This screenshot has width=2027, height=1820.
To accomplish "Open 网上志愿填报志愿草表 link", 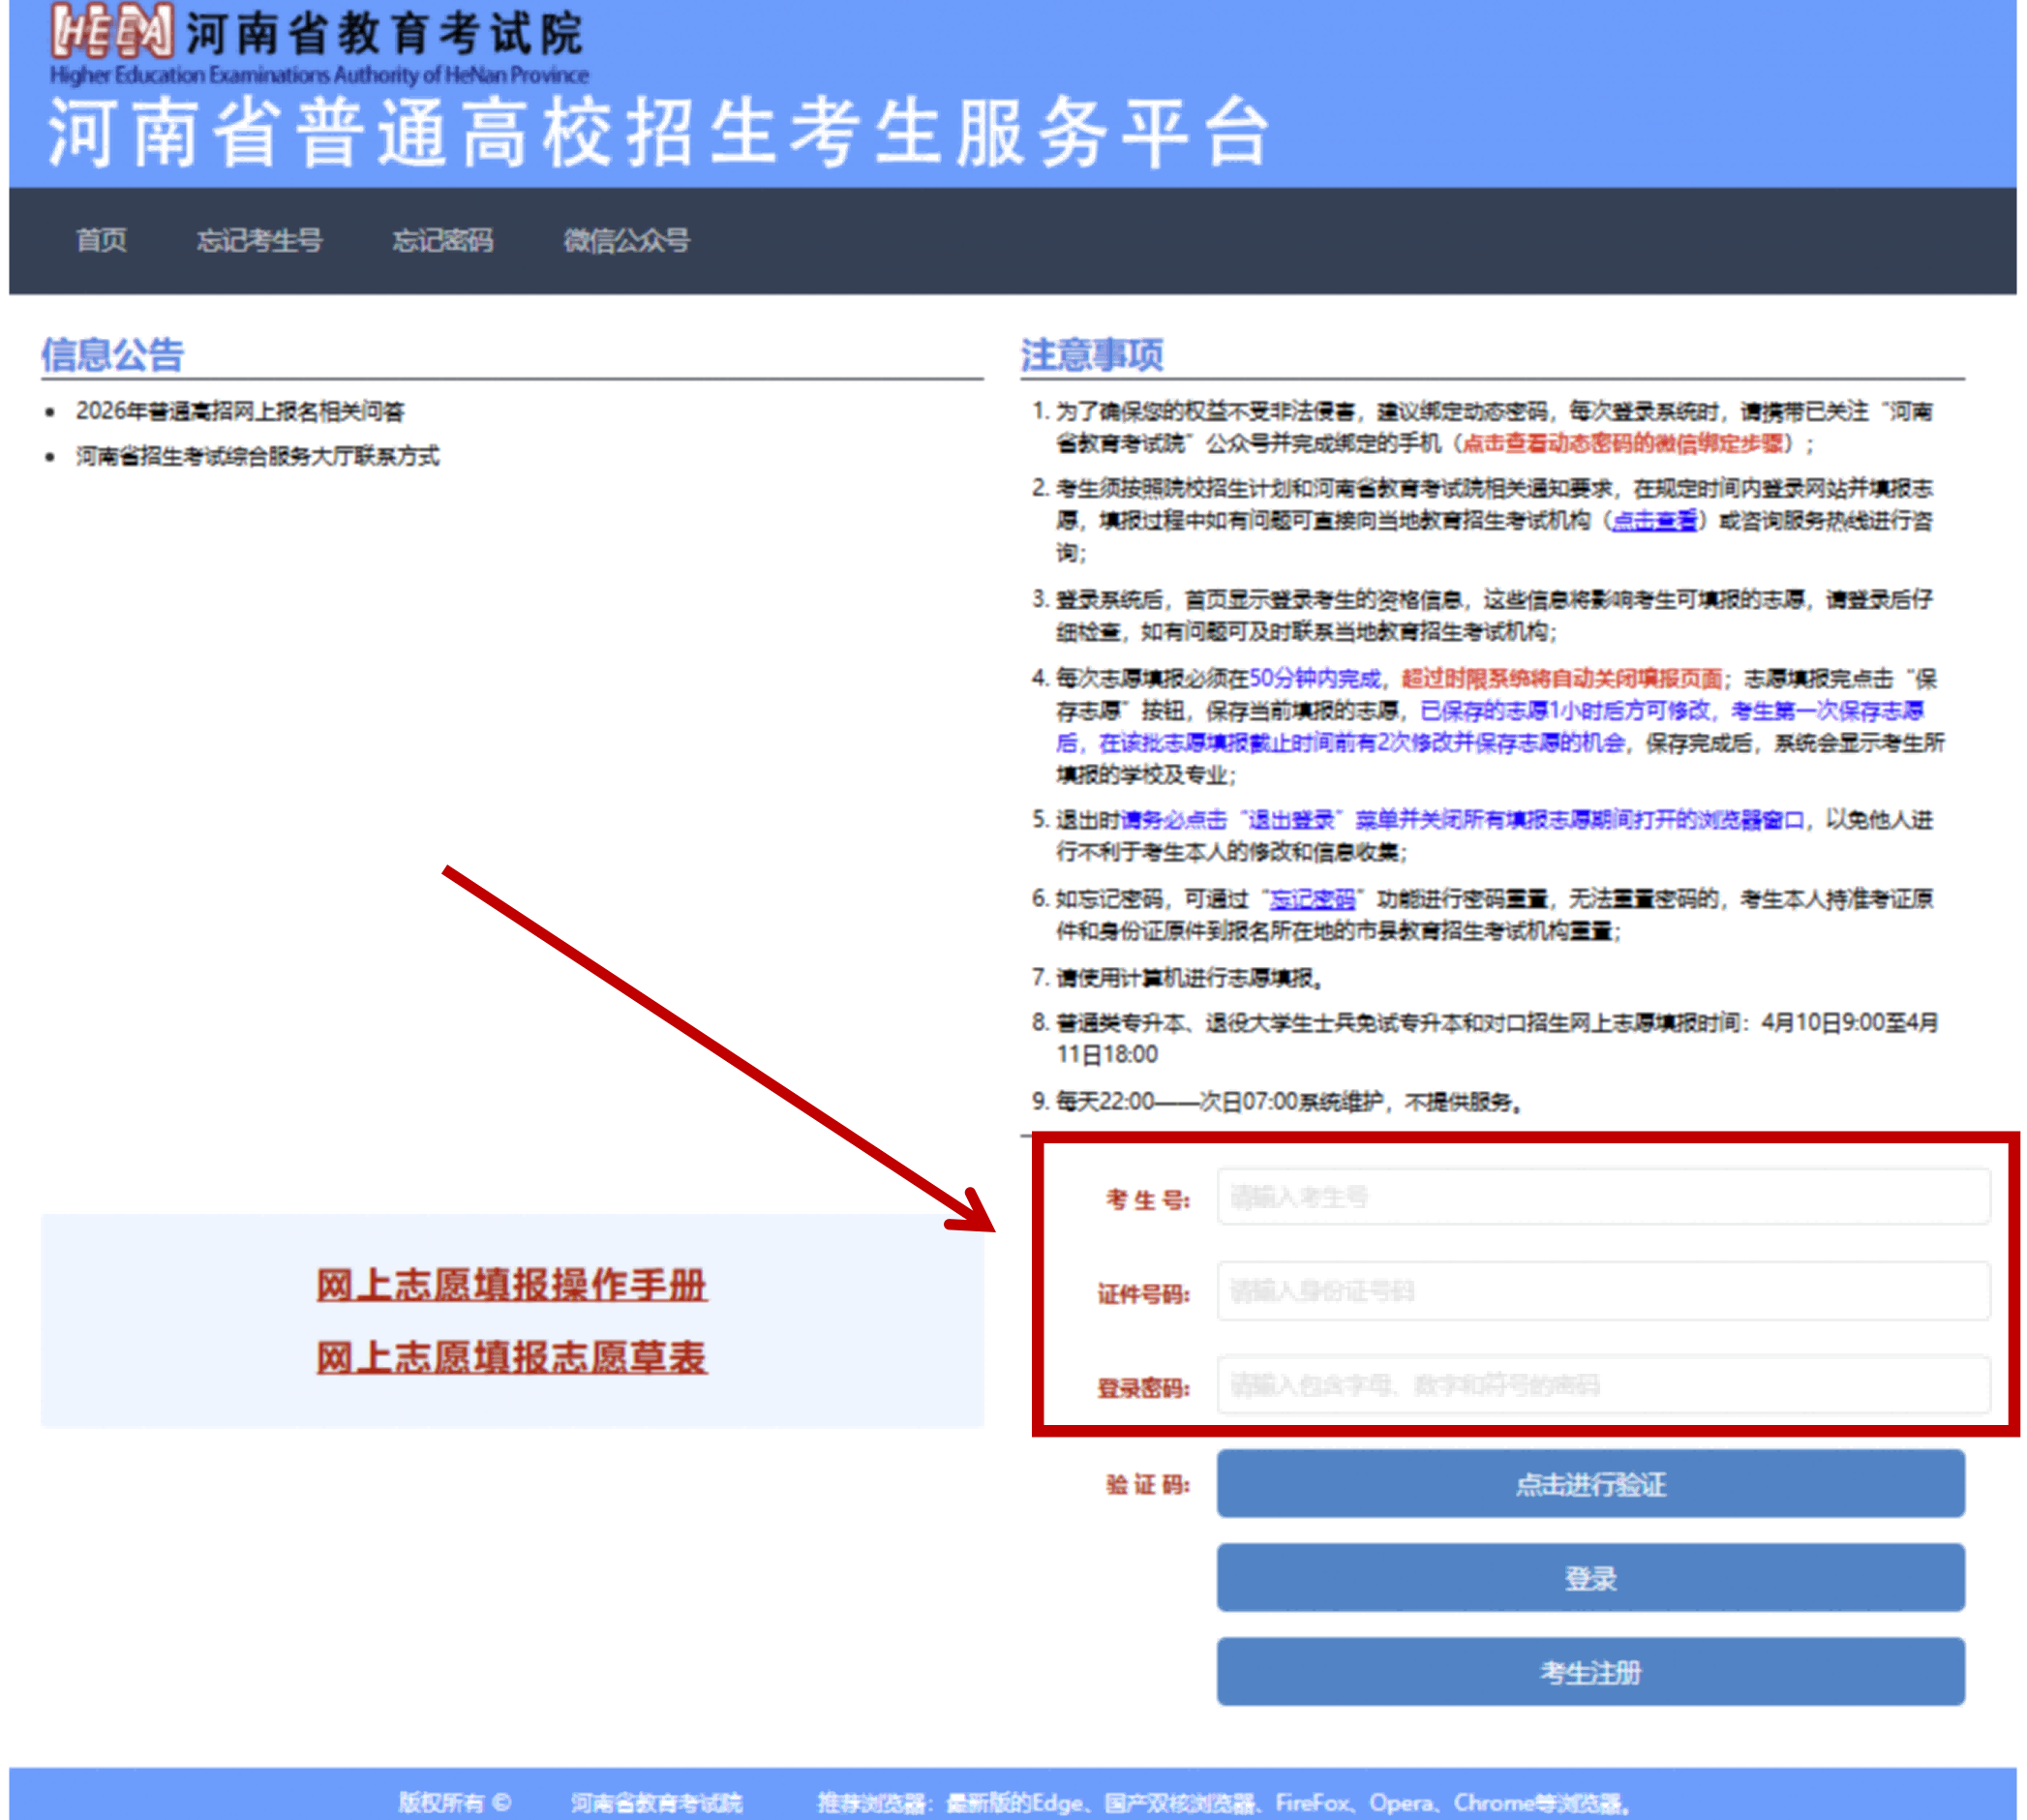I will click(512, 1358).
